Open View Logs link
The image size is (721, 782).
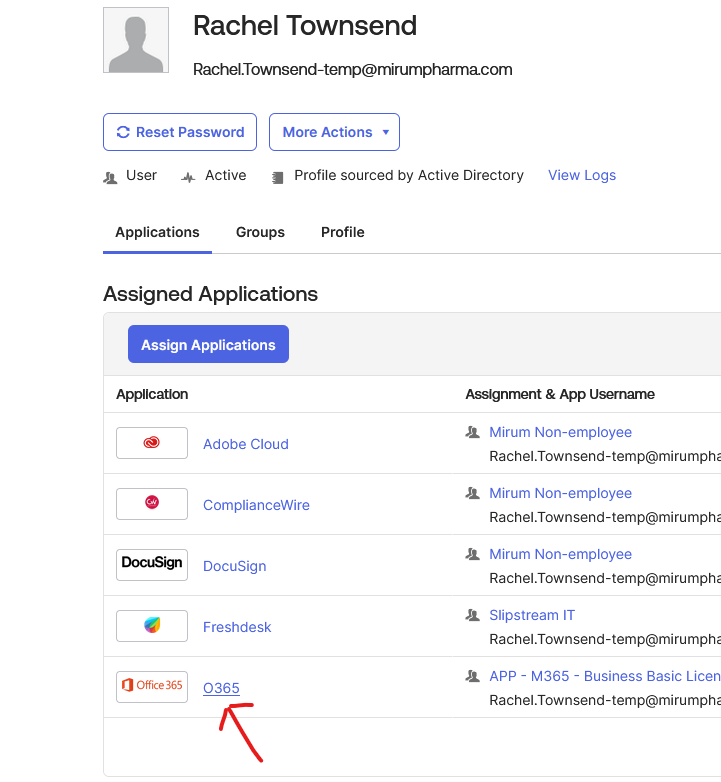tap(582, 175)
